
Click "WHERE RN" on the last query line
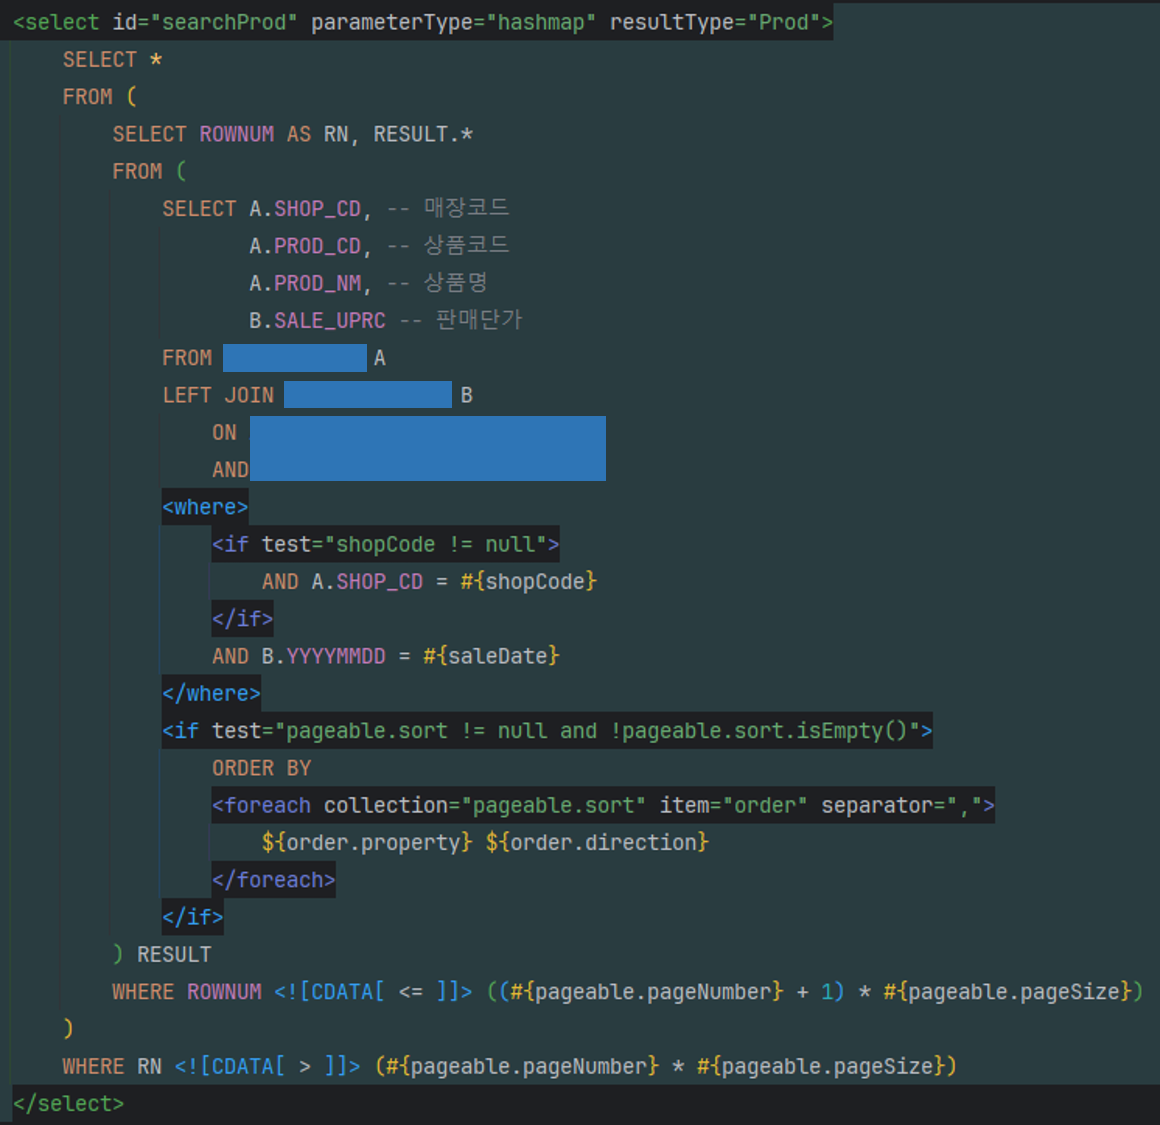(112, 1067)
